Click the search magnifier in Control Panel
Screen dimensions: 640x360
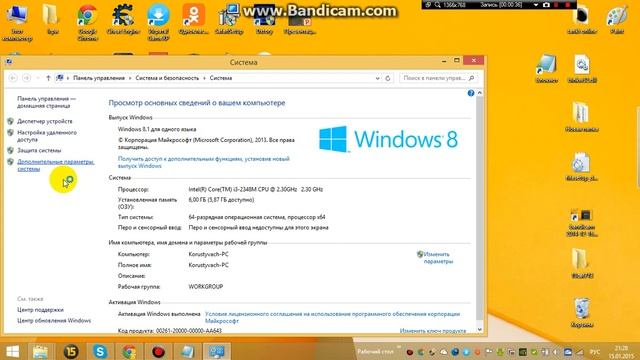pos(471,78)
